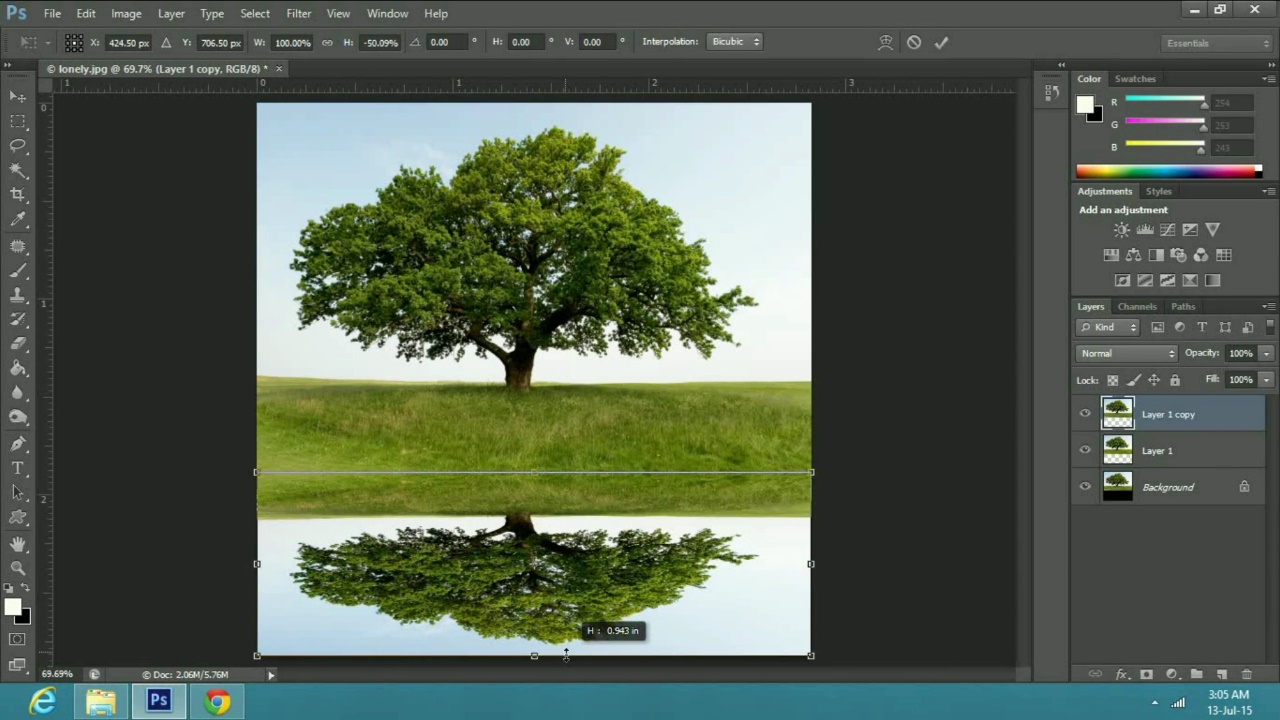Image resolution: width=1280 pixels, height=720 pixels.
Task: Select the Background layer name
Action: point(1168,487)
